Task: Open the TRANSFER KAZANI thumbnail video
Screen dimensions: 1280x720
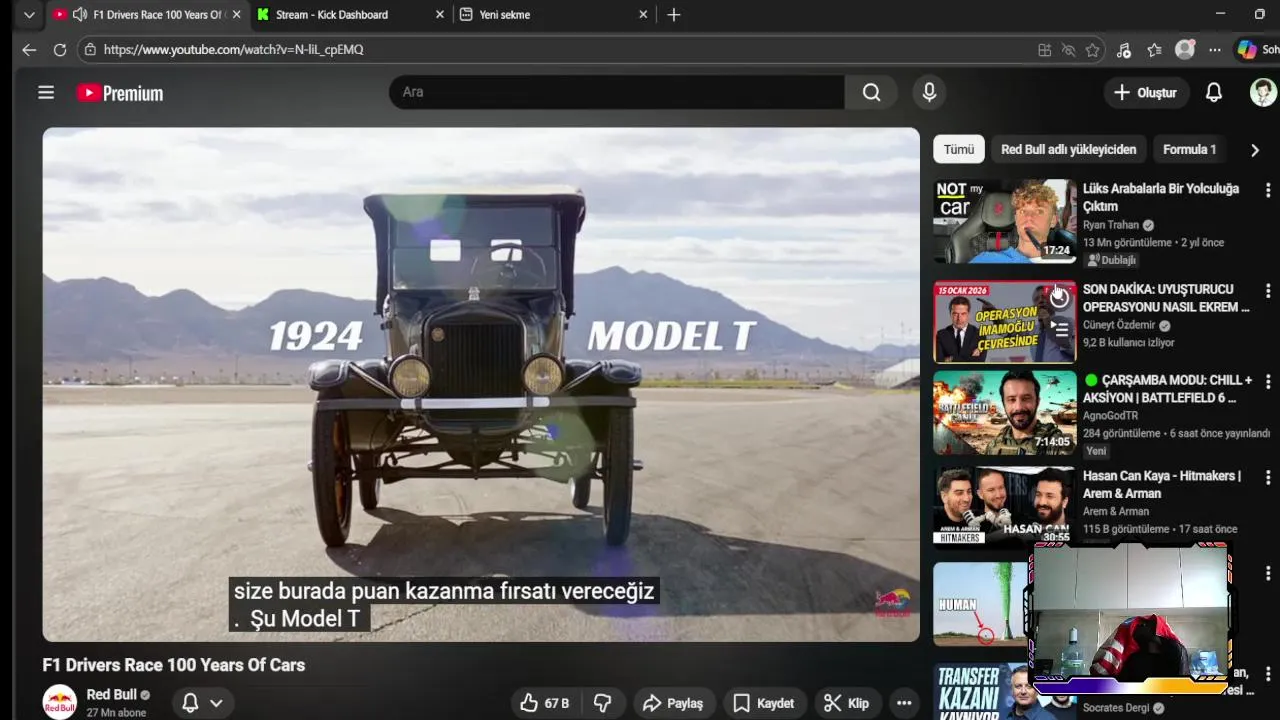Action: tap(982, 692)
